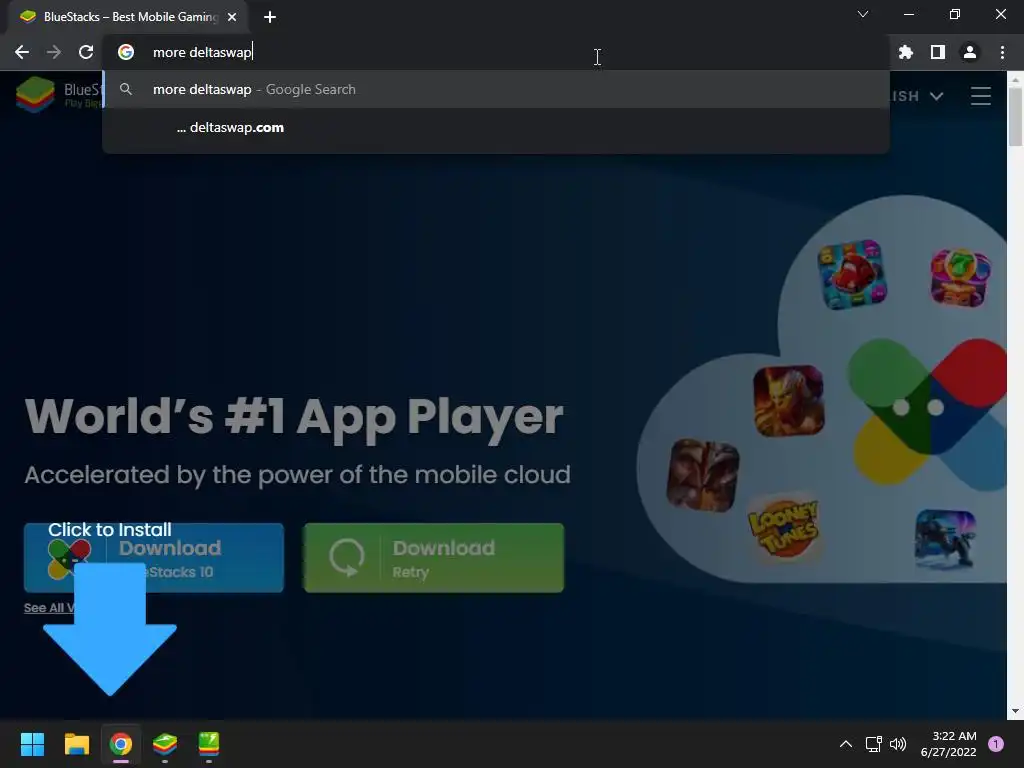Open the tab search chevron
This screenshot has height=768, width=1024.
coord(863,14)
